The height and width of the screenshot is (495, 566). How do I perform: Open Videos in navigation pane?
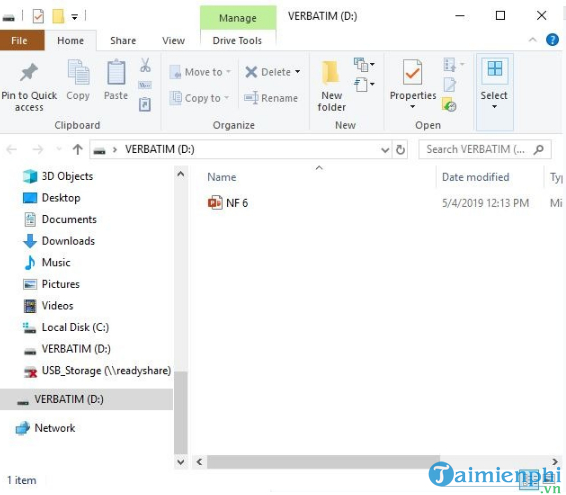(48, 306)
